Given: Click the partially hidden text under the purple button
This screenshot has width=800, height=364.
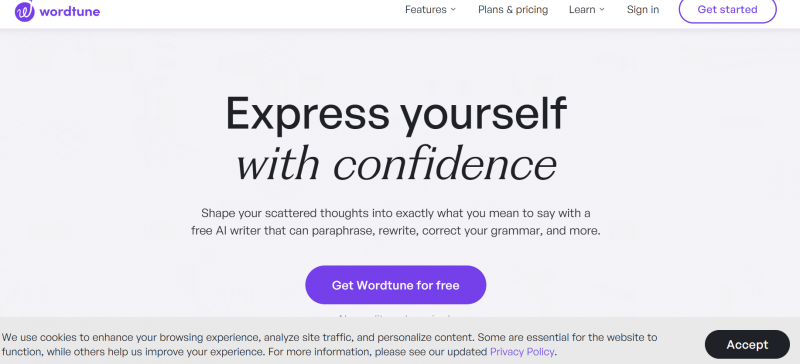Looking at the screenshot, I should [396, 317].
